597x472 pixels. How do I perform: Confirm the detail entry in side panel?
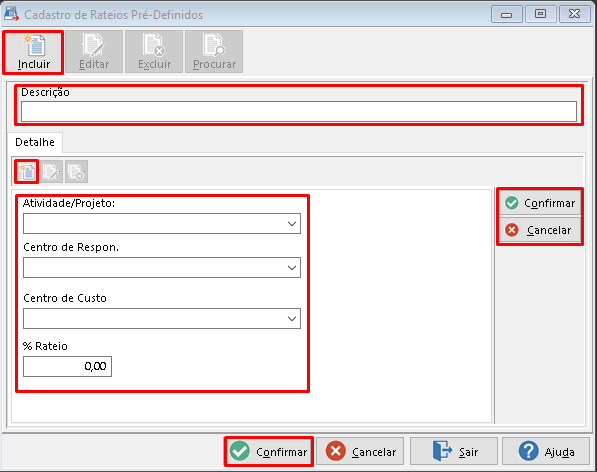(540, 203)
